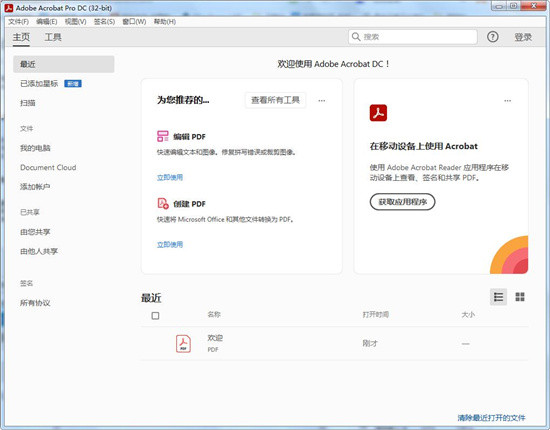The height and width of the screenshot is (430, 550).
Task: Click 查看所有工具 button
Action: (x=275, y=100)
